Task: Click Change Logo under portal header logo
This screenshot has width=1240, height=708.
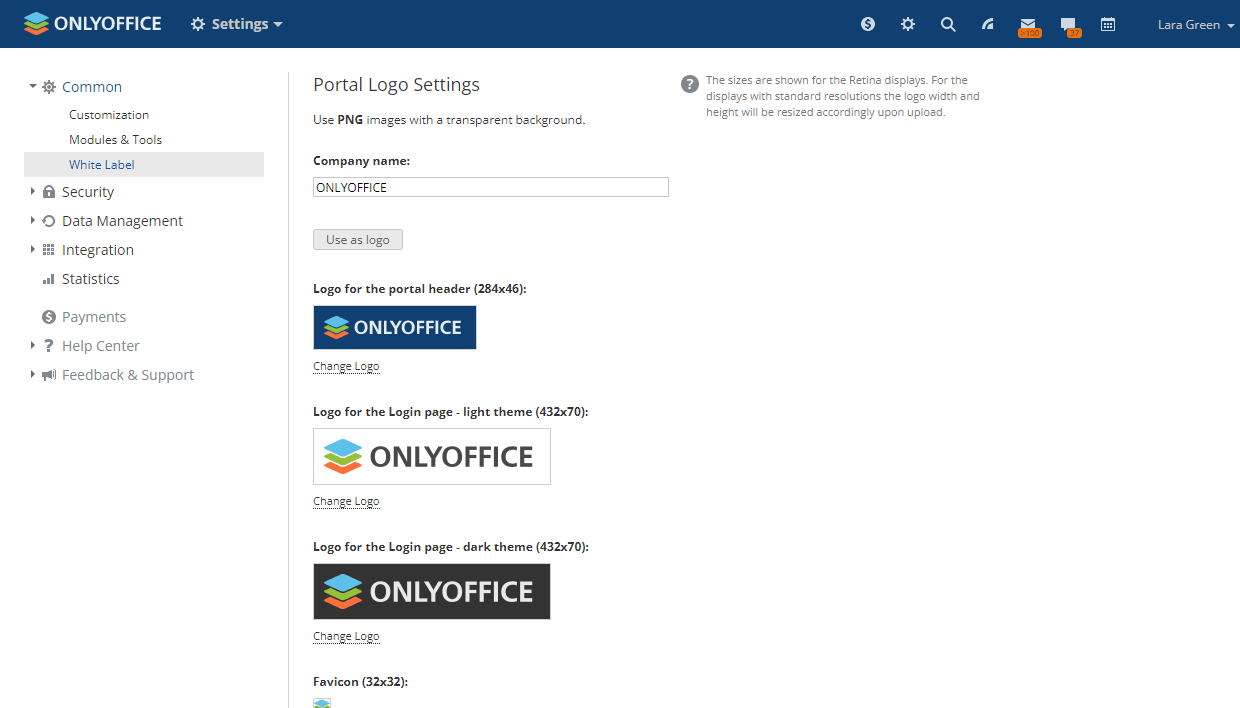Action: [346, 366]
